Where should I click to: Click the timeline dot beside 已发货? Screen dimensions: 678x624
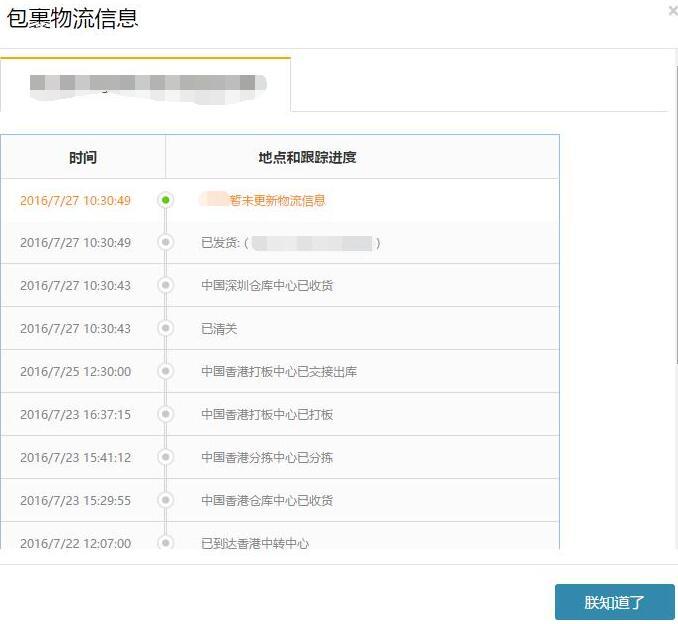coord(166,242)
